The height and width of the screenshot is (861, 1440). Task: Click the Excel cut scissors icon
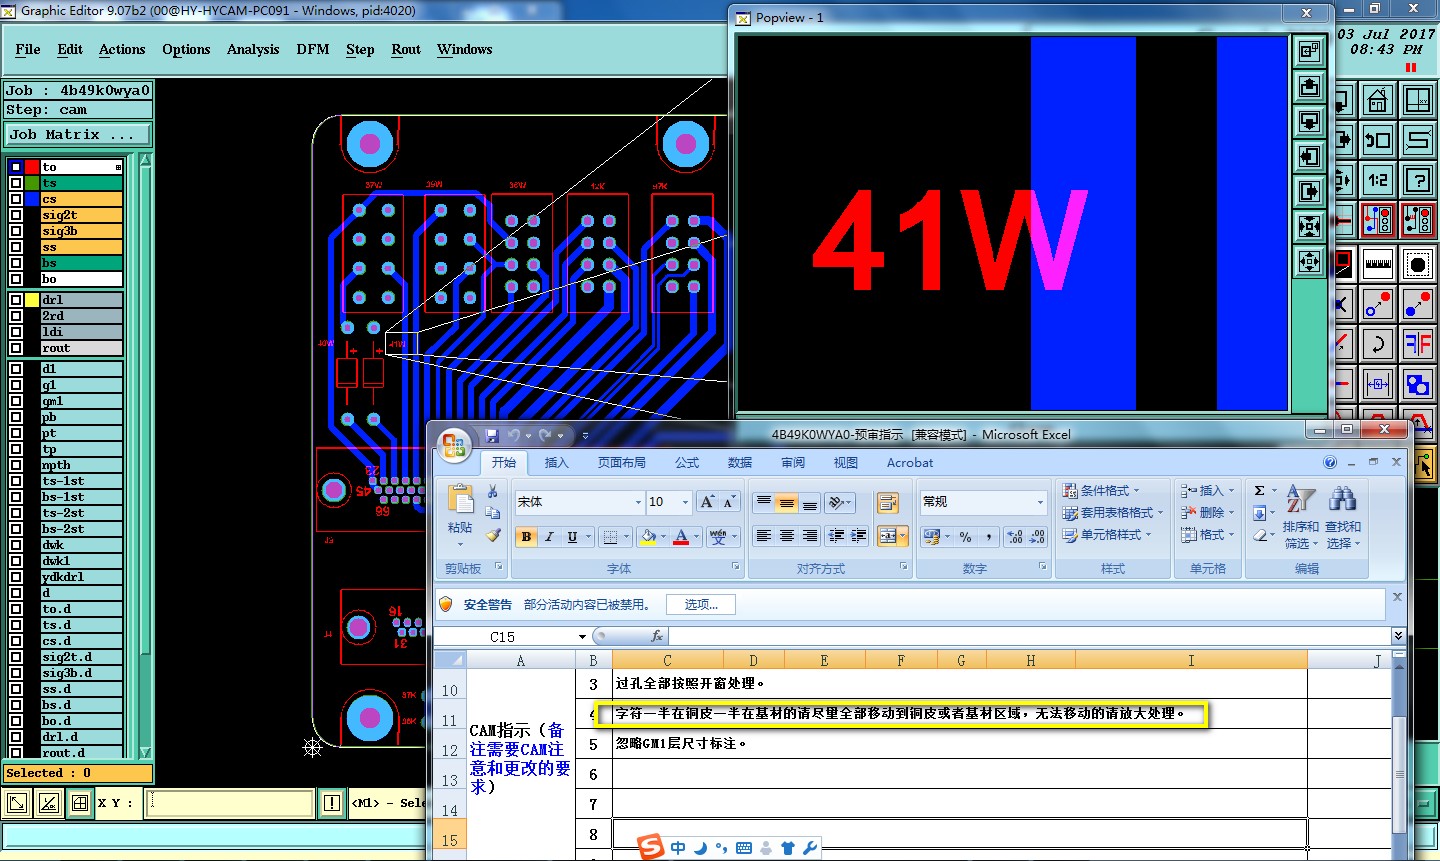(x=493, y=491)
